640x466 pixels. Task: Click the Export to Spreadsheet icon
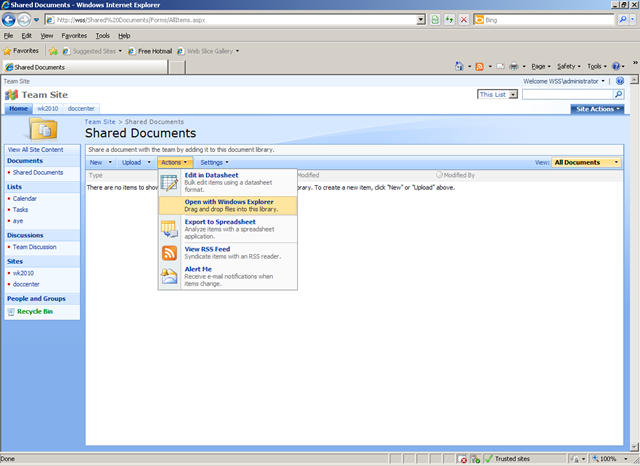click(169, 229)
